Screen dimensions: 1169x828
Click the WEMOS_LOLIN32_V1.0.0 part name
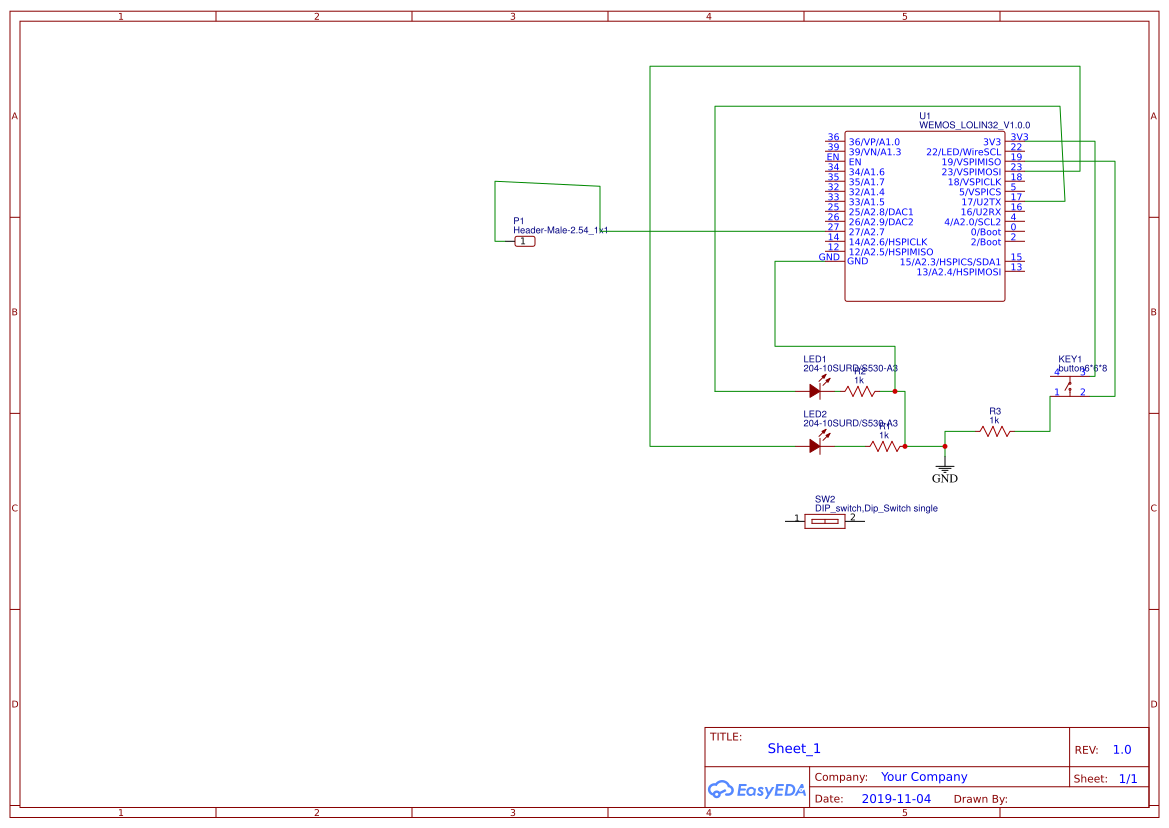(x=974, y=125)
